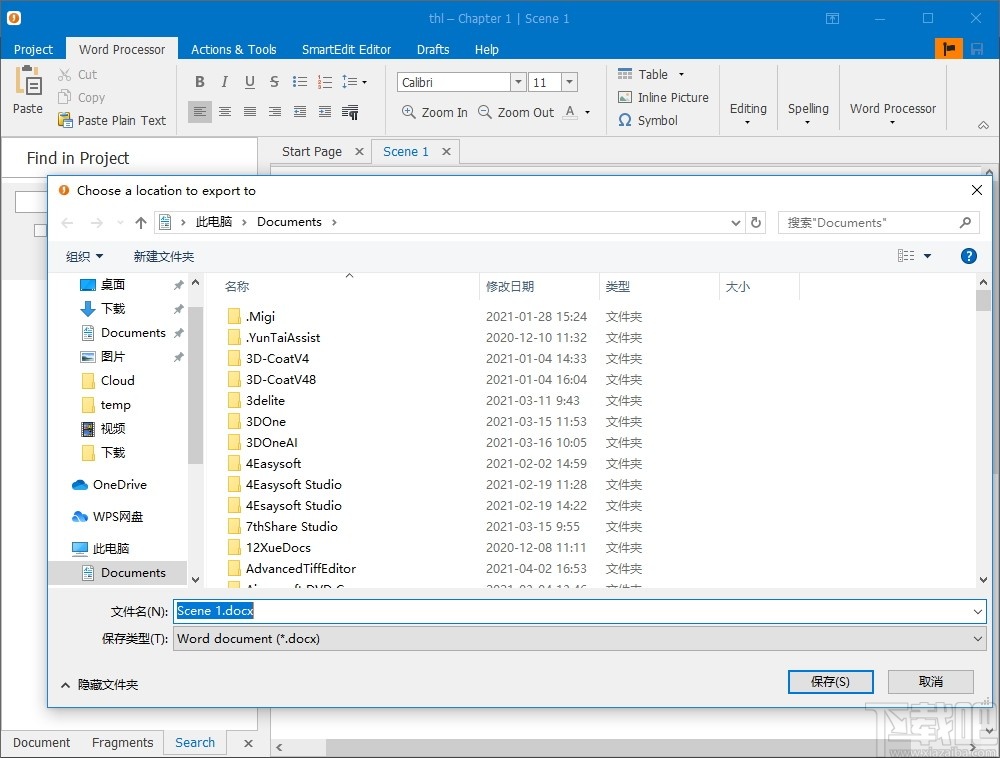
Task: Open the 3DOne folder in the file list
Action: (x=267, y=421)
